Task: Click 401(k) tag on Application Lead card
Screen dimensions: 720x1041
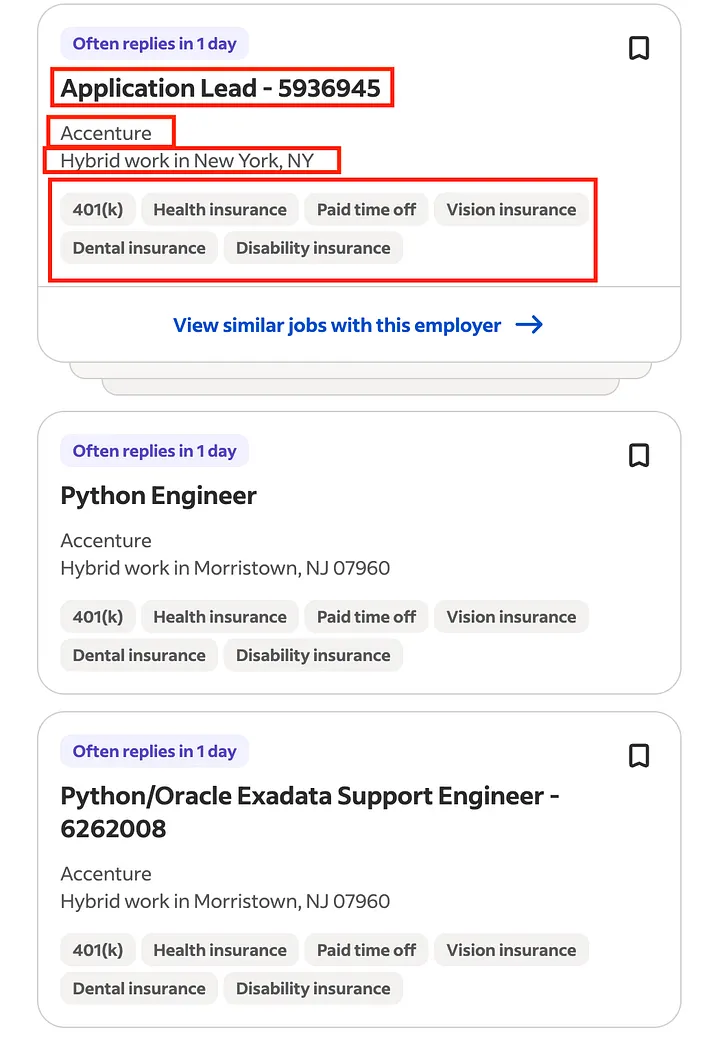Action: [98, 210]
